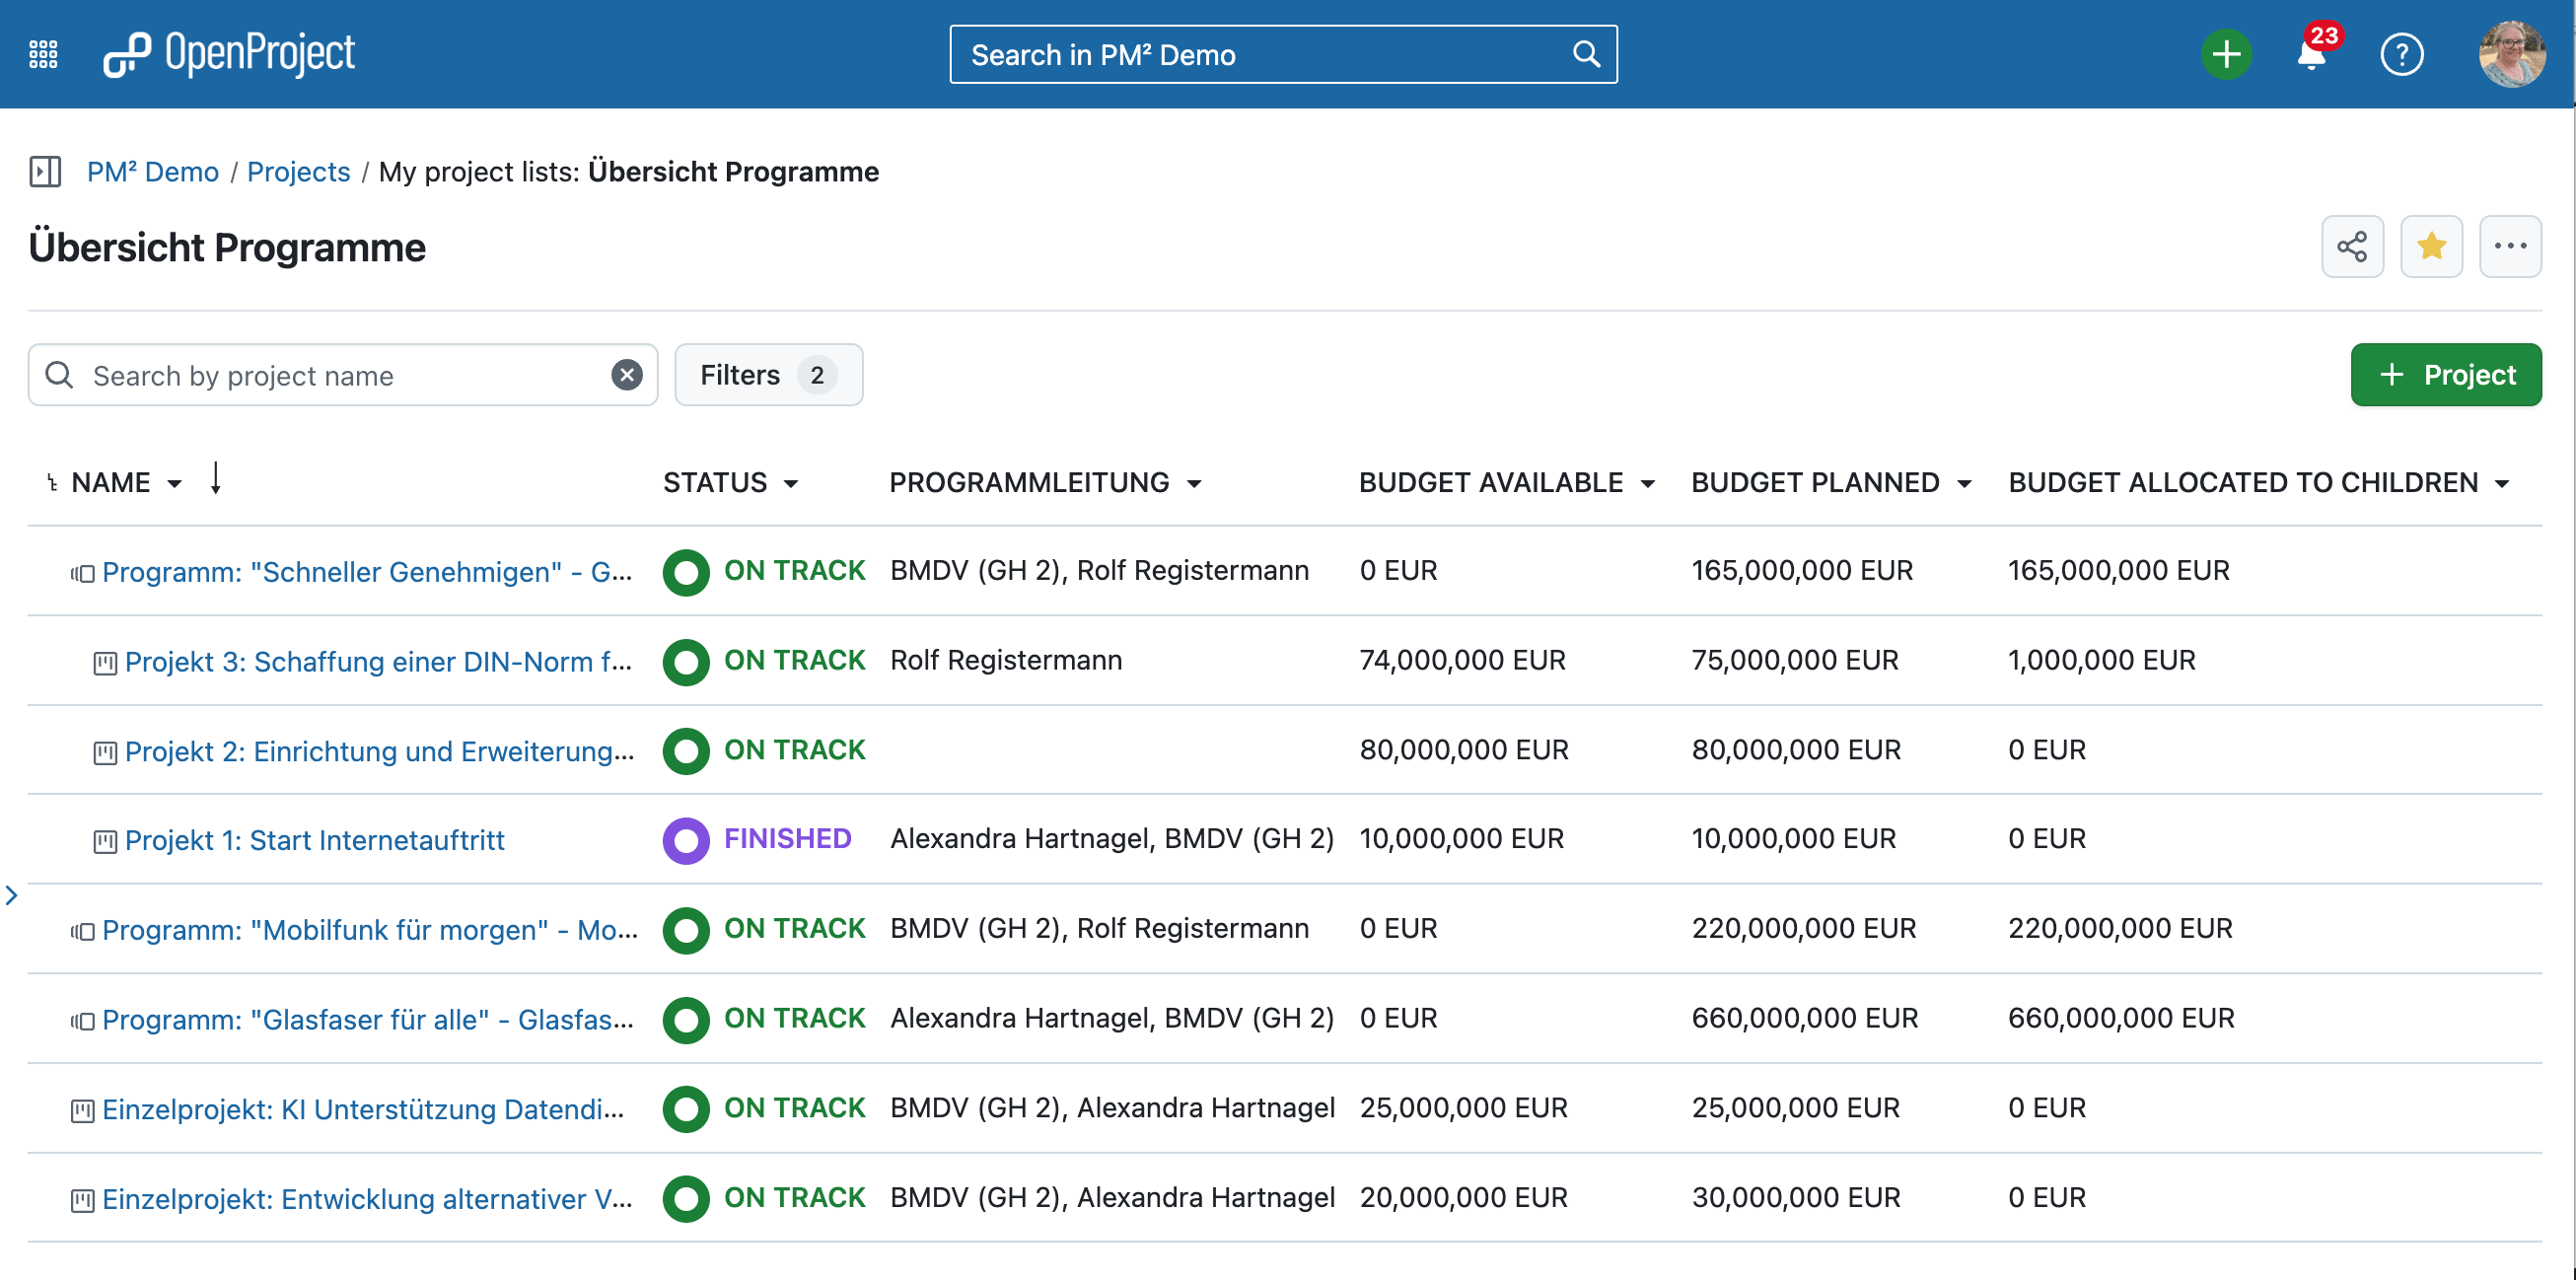Viewport: 2576px width, 1280px height.
Task: Open the user avatar menu
Action: point(2511,54)
